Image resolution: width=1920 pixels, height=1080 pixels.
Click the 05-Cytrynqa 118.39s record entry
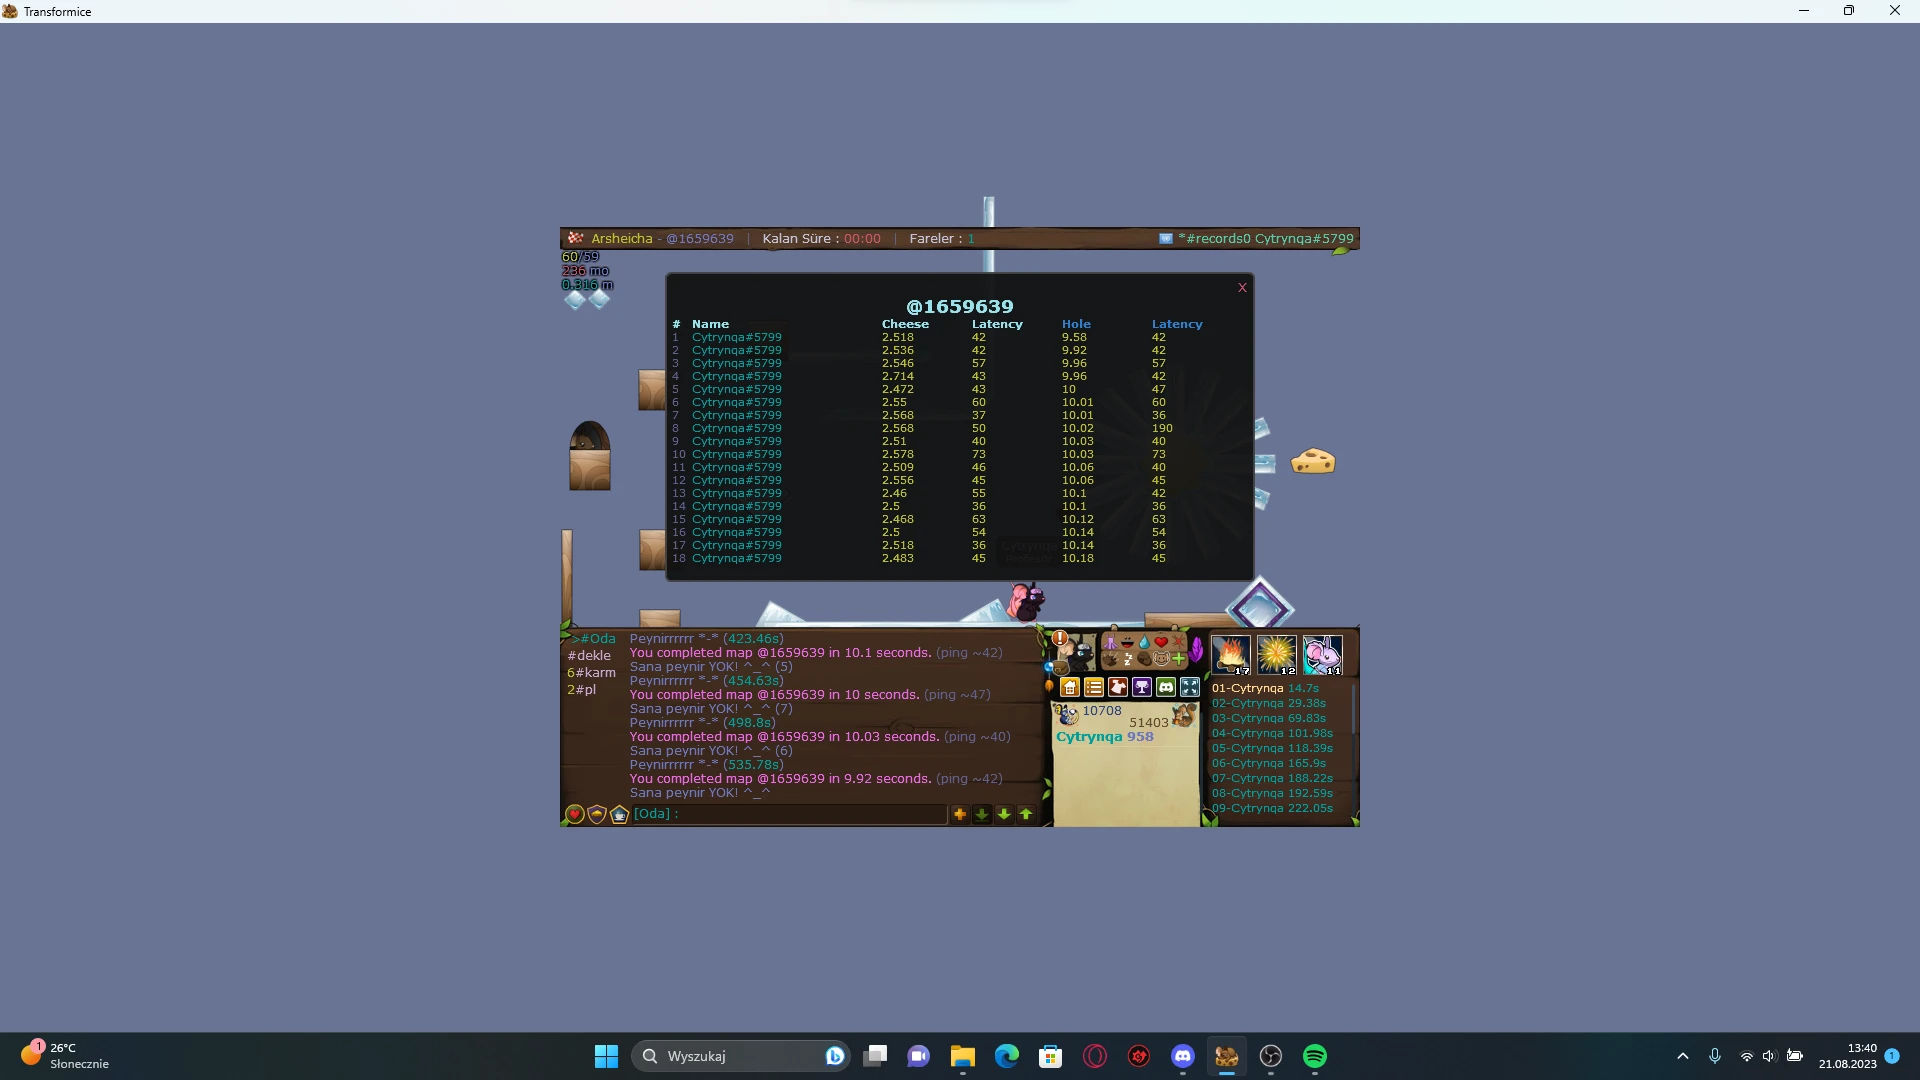click(x=1272, y=749)
